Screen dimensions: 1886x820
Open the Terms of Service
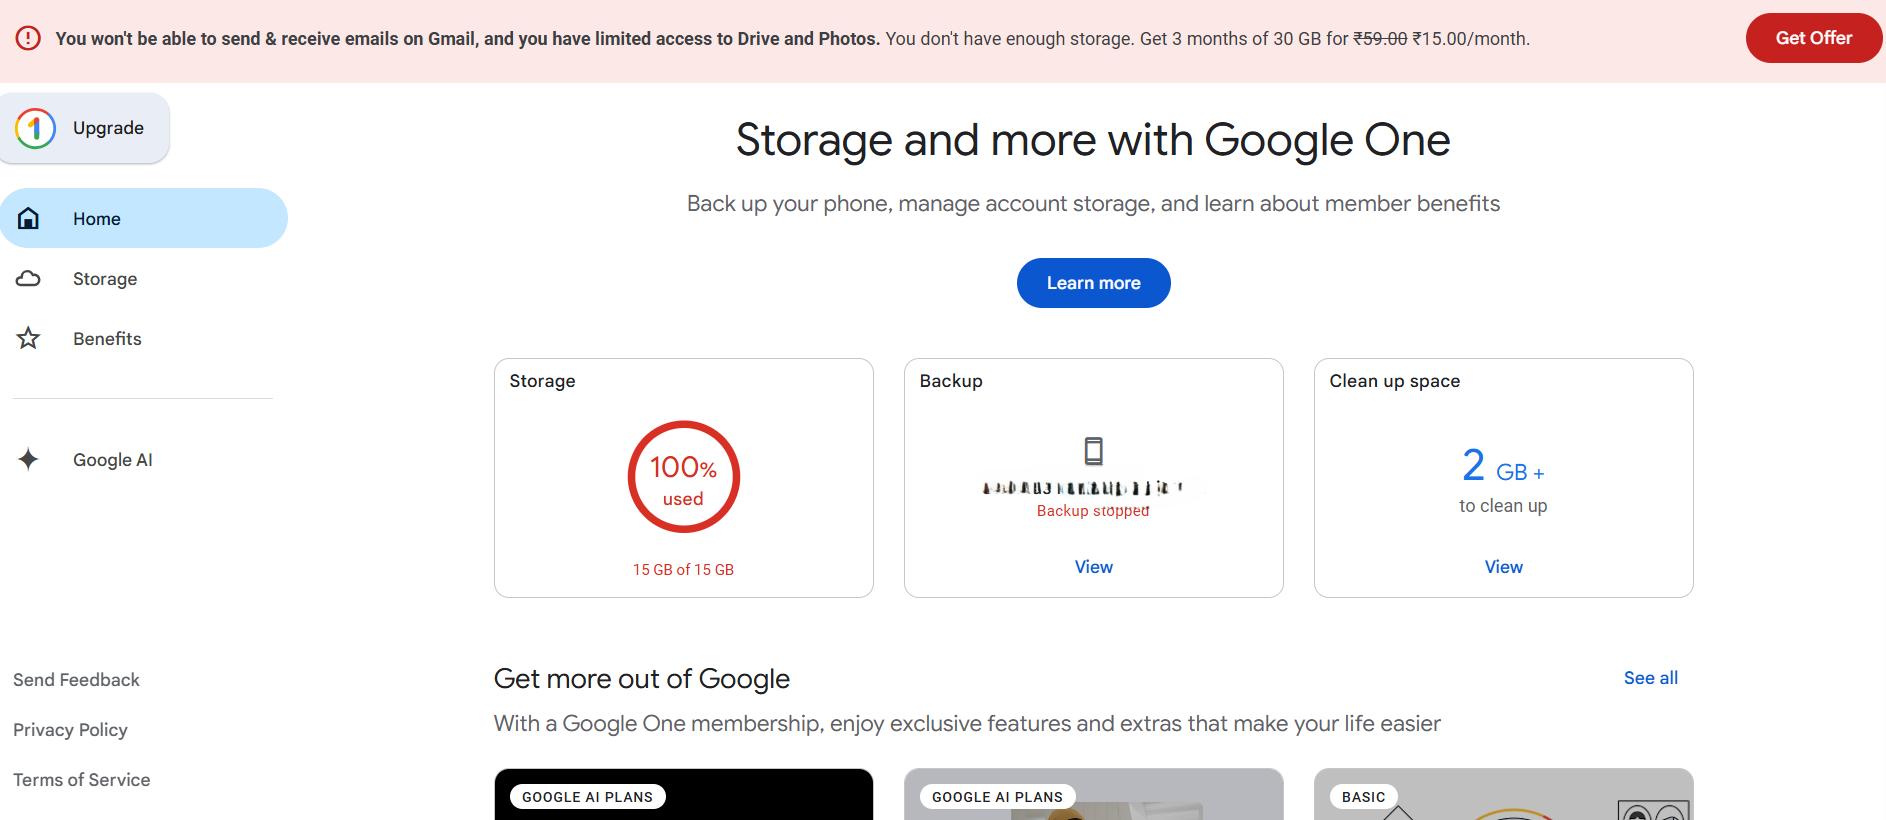(81, 779)
